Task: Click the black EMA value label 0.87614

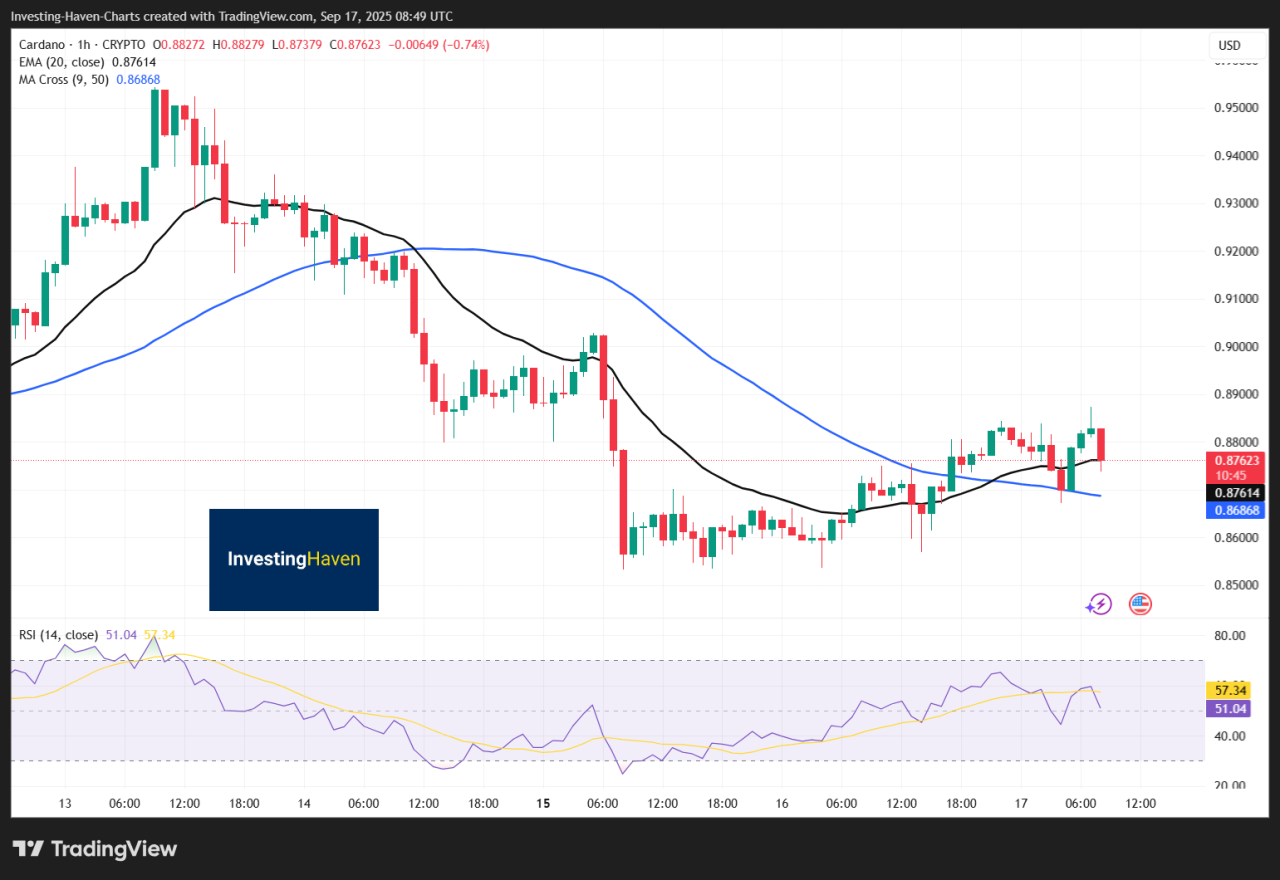Action: [x=1237, y=493]
